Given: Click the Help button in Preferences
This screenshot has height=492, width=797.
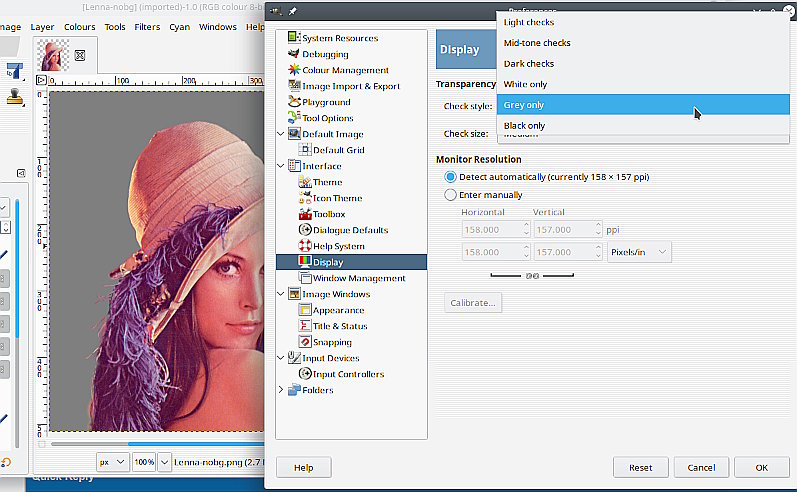Looking at the screenshot, I should pos(303,468).
